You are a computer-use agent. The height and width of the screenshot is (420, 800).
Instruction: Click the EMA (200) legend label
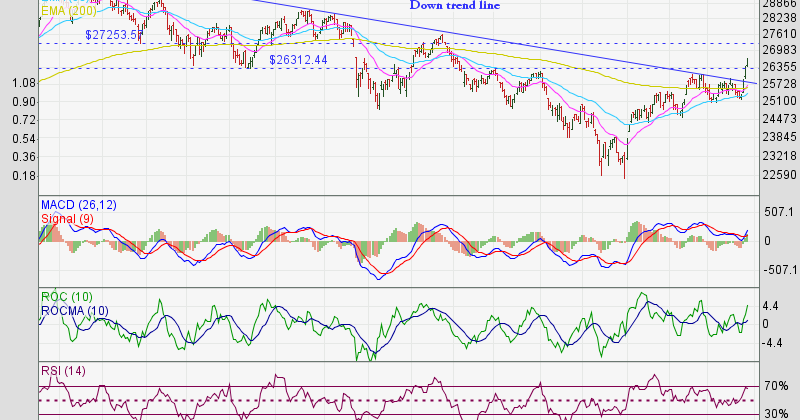click(x=69, y=11)
